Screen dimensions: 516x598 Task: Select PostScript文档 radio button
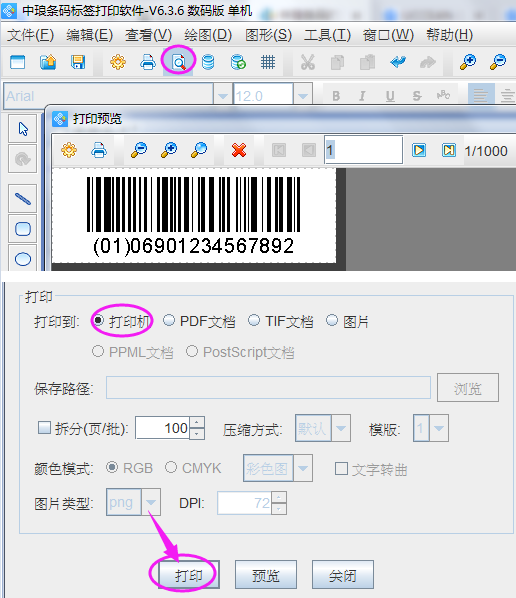click(192, 351)
